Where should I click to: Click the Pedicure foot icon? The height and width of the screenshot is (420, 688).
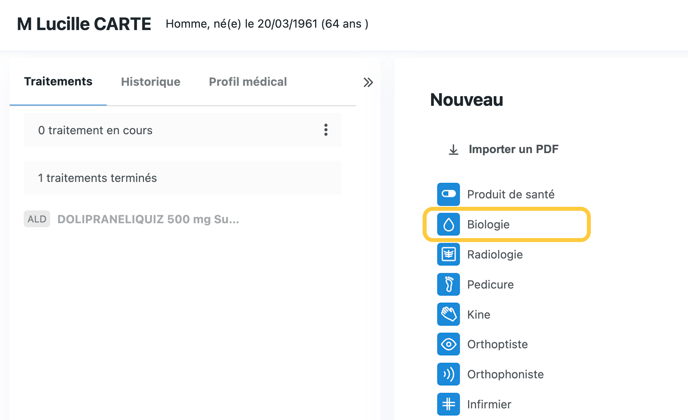click(448, 284)
